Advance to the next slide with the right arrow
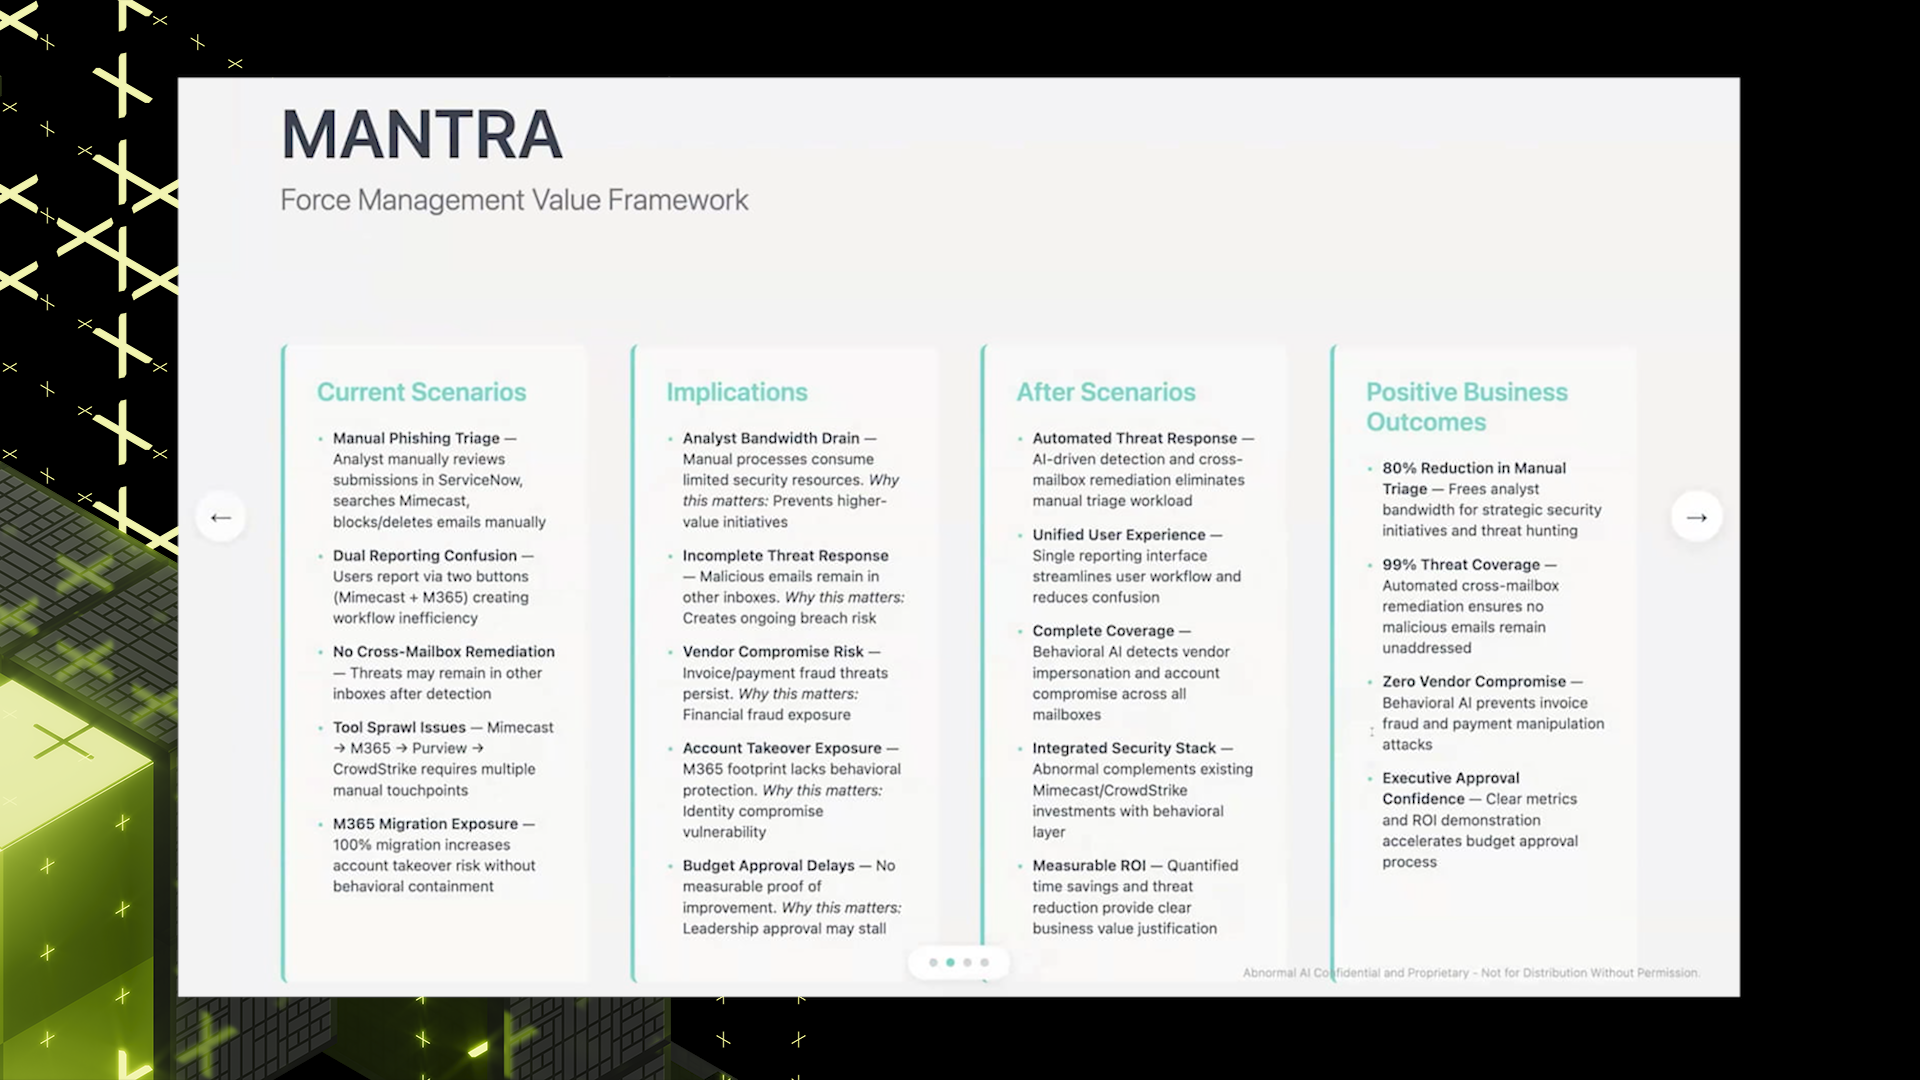The width and height of the screenshot is (1920, 1080). [x=1696, y=517]
